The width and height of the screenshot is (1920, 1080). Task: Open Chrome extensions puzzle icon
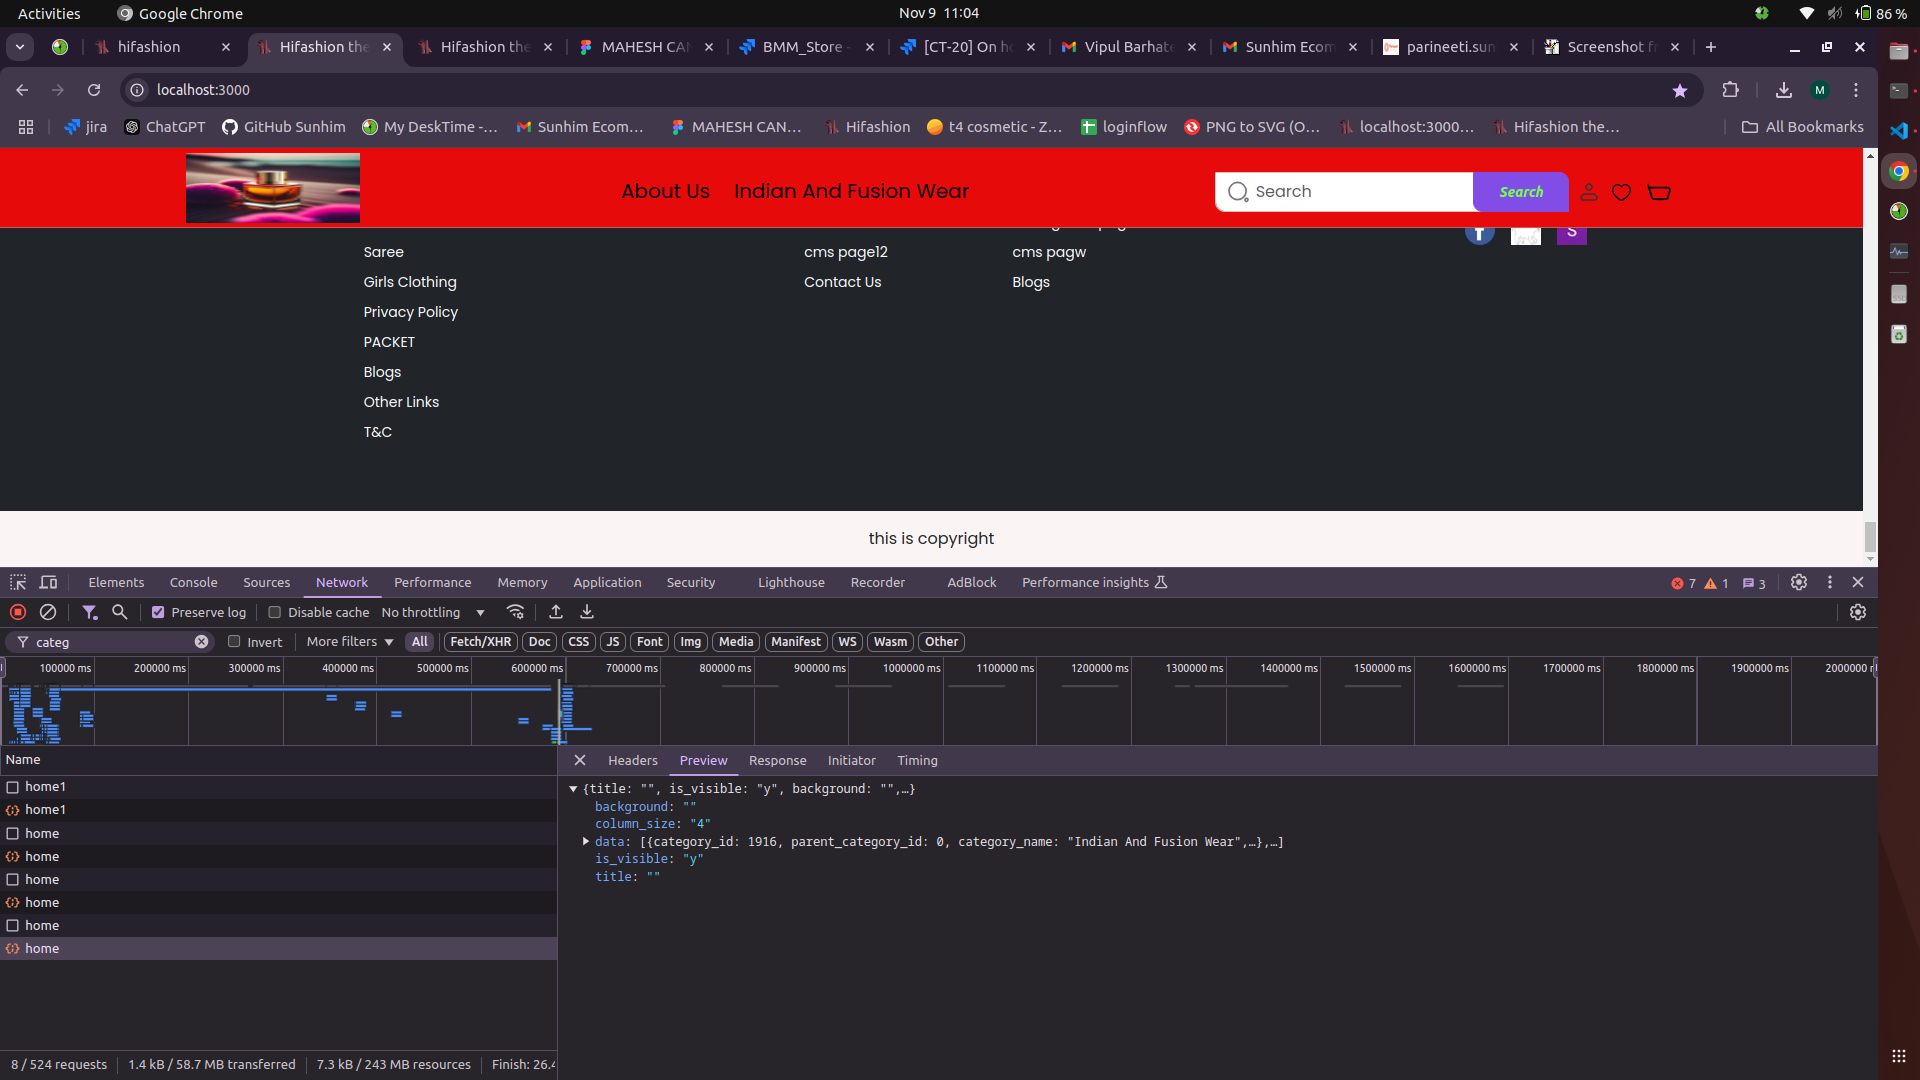[x=1731, y=90]
